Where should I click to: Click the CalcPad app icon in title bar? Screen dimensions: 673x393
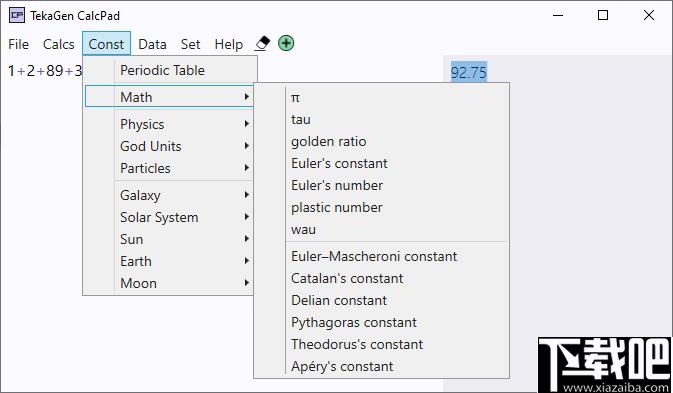point(17,16)
